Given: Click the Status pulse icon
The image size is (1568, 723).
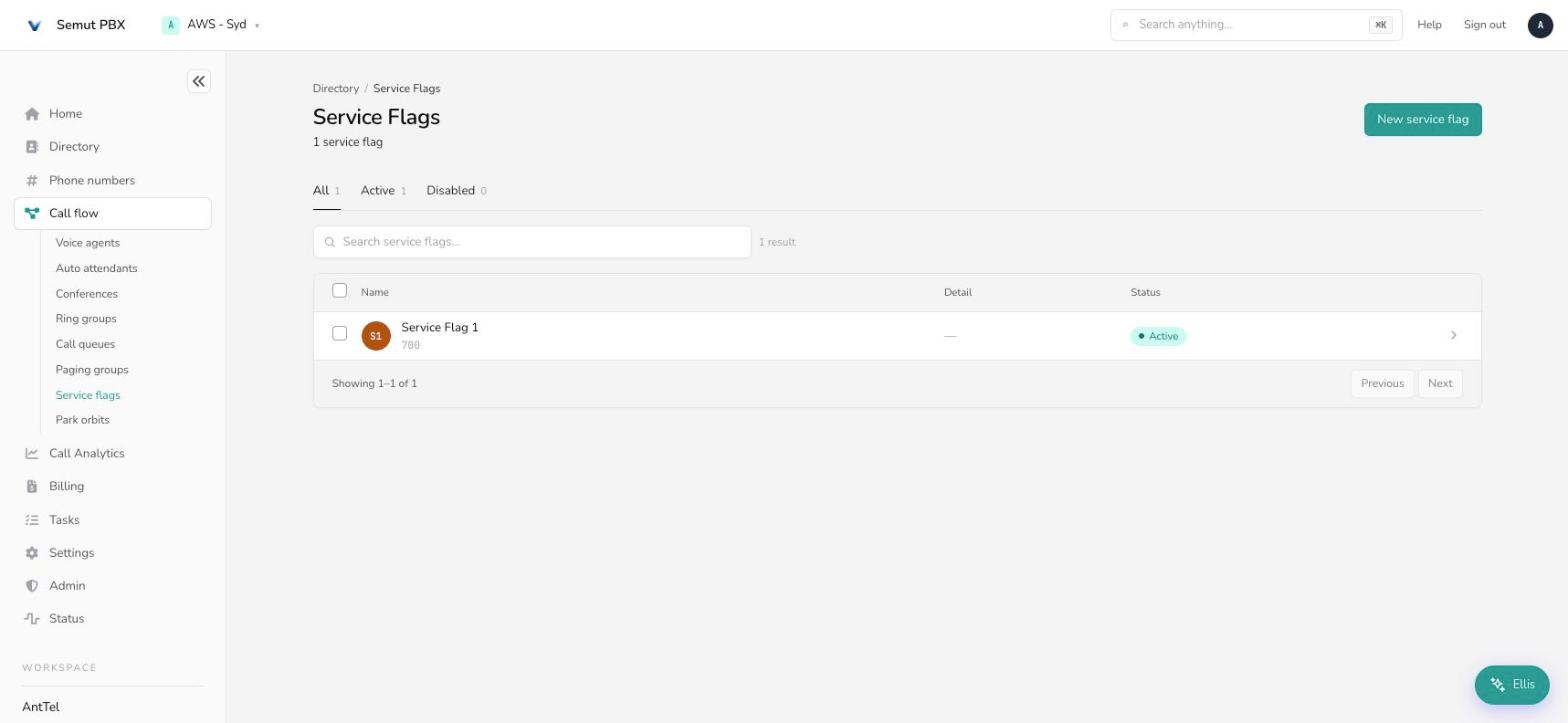Looking at the screenshot, I should click(32, 619).
